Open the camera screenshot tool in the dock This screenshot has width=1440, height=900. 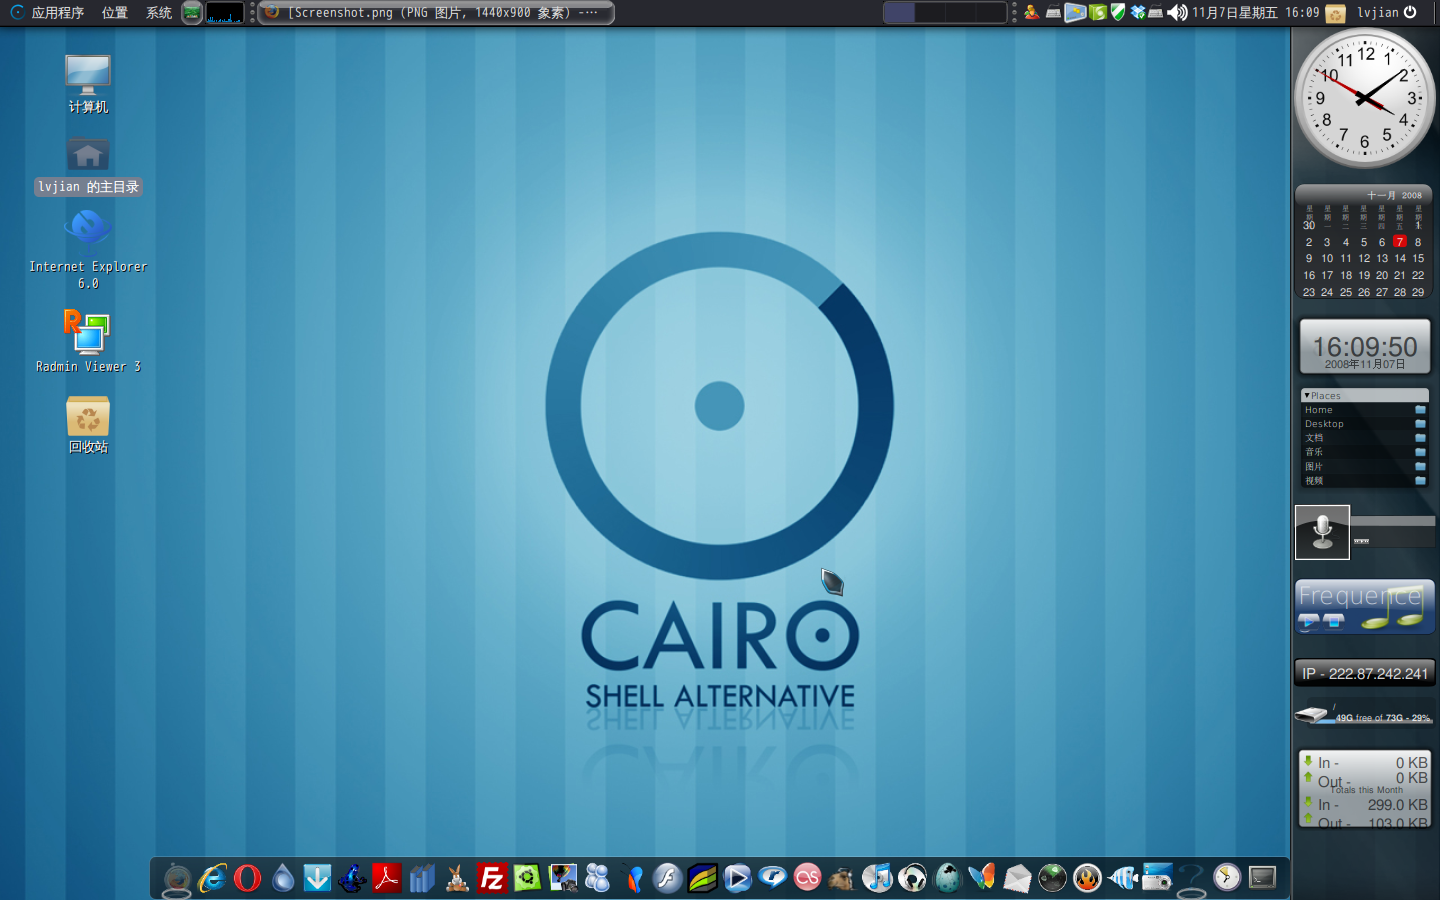pyautogui.click(x=1157, y=878)
